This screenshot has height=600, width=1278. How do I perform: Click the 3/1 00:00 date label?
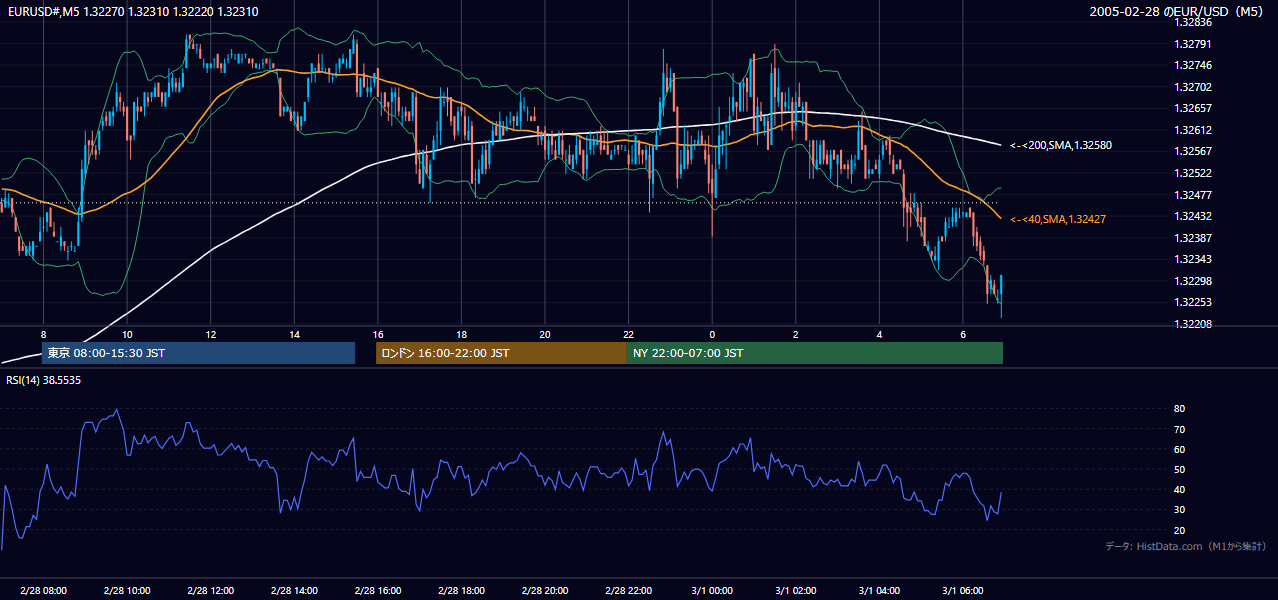[x=712, y=591]
